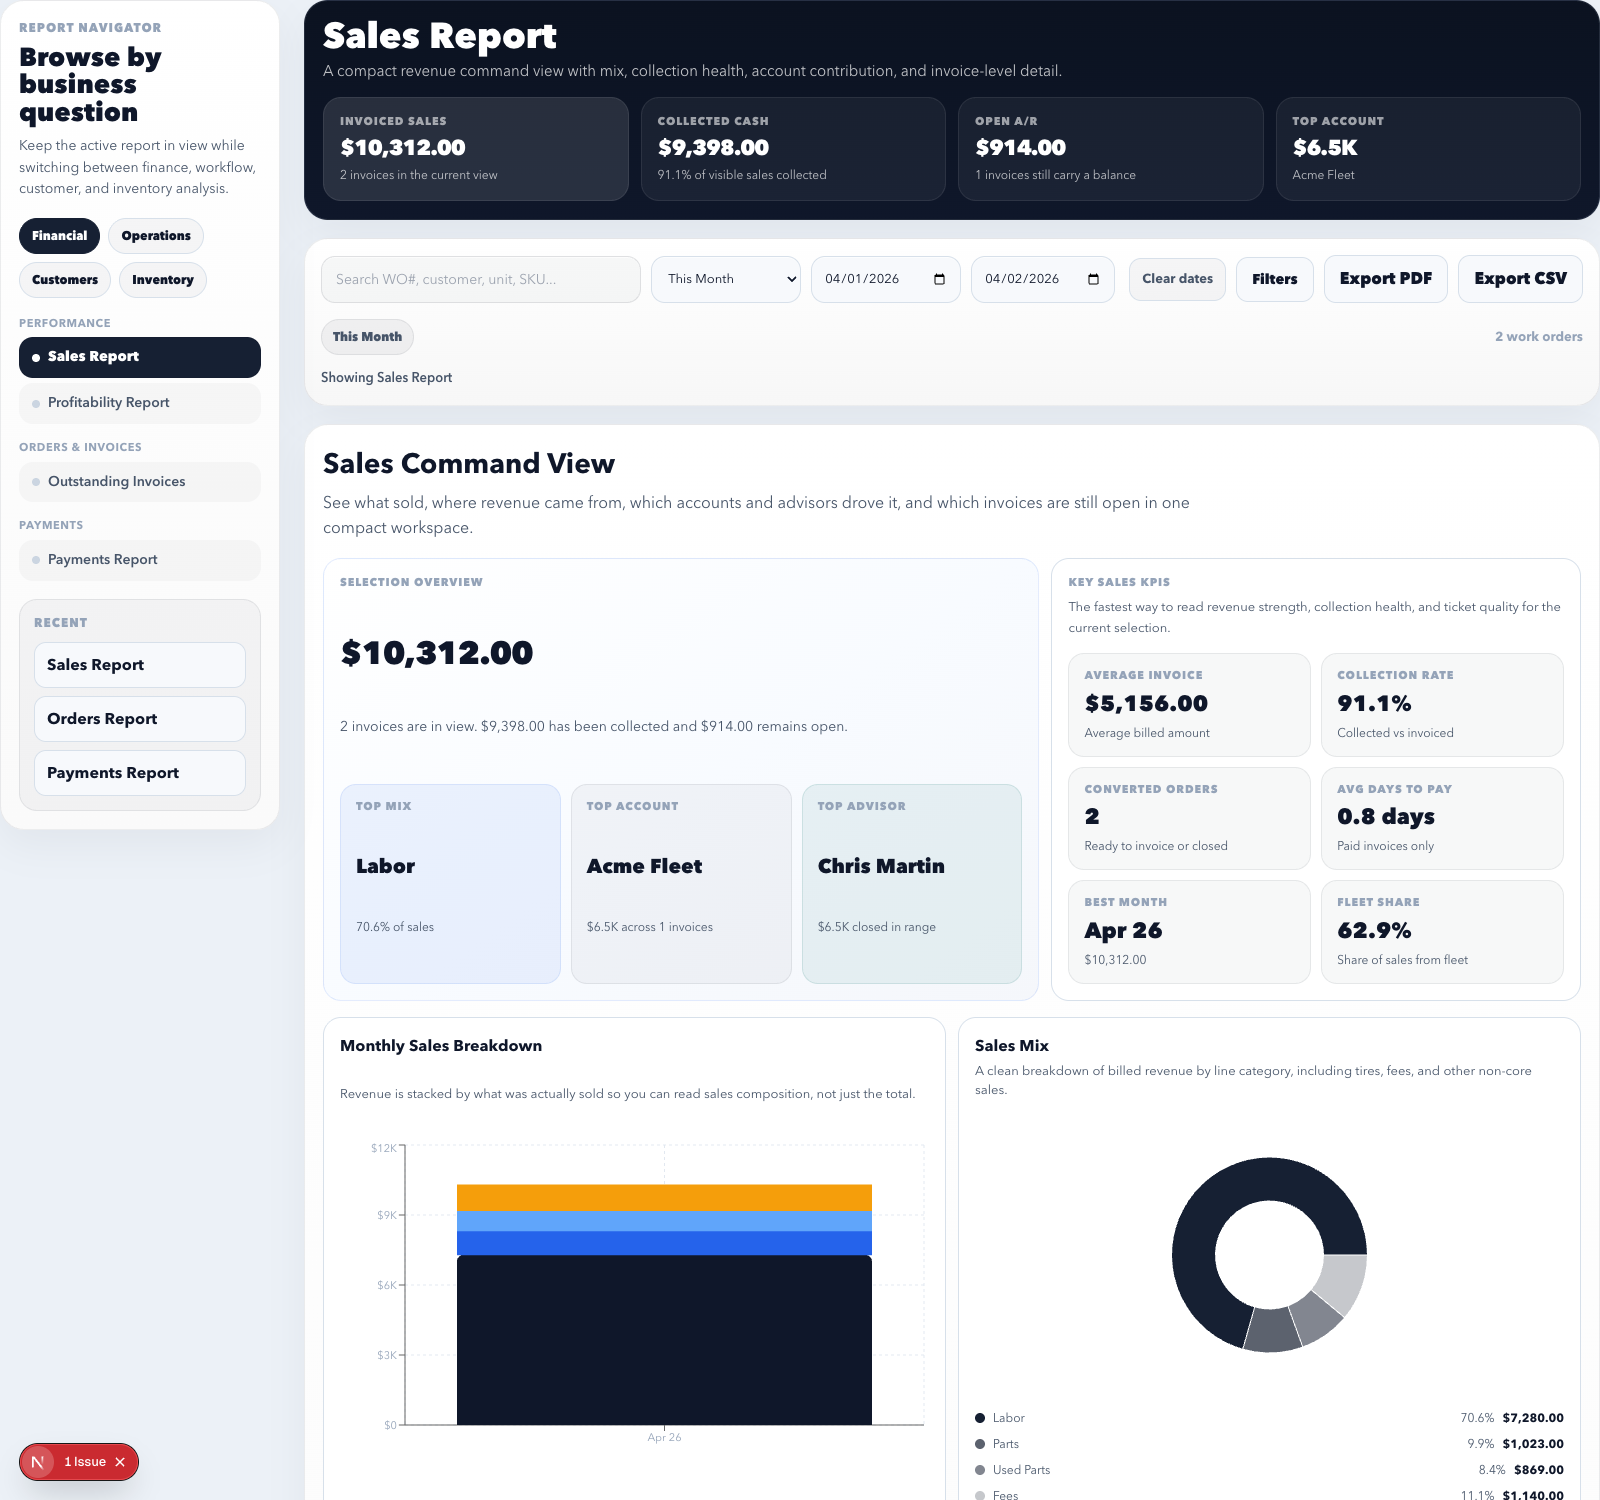Click the Export CSV button
The height and width of the screenshot is (1500, 1600).
[x=1519, y=279]
